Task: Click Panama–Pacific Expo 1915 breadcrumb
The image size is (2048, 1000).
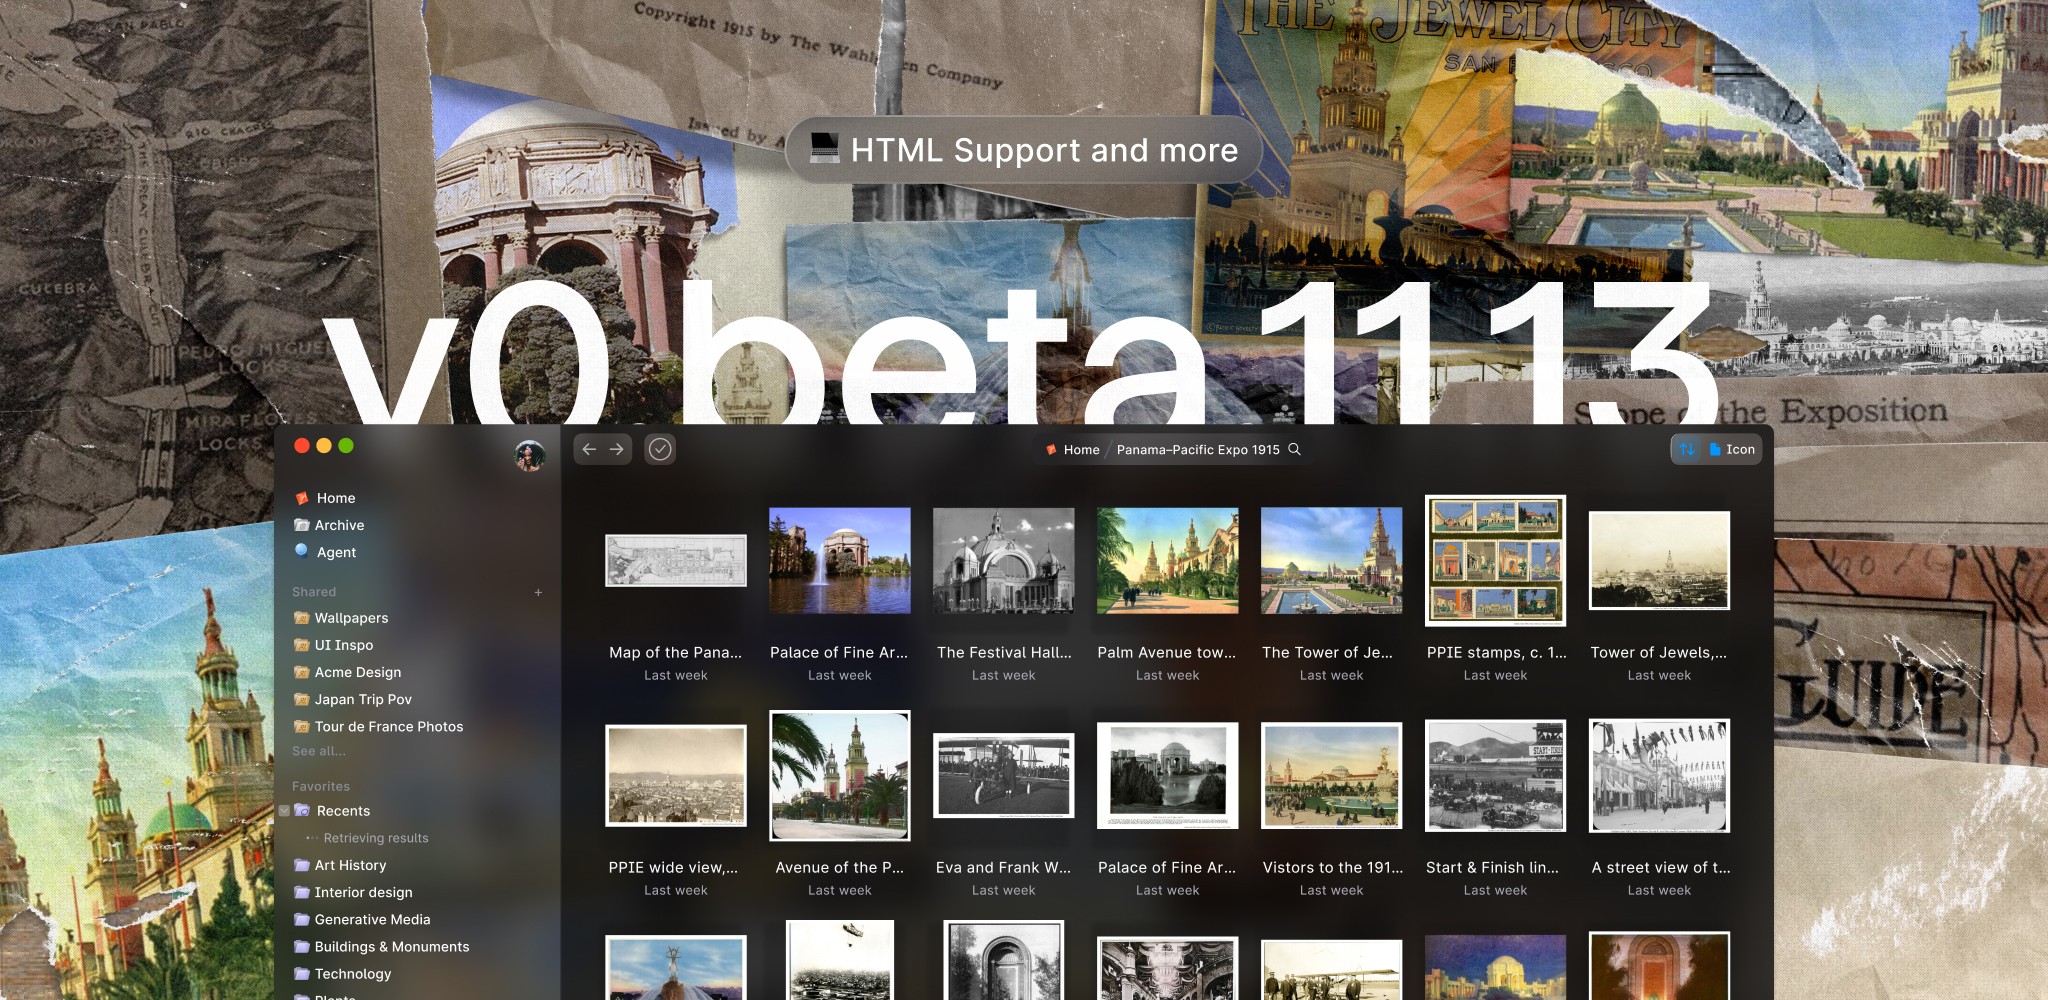Action: coord(1198,450)
